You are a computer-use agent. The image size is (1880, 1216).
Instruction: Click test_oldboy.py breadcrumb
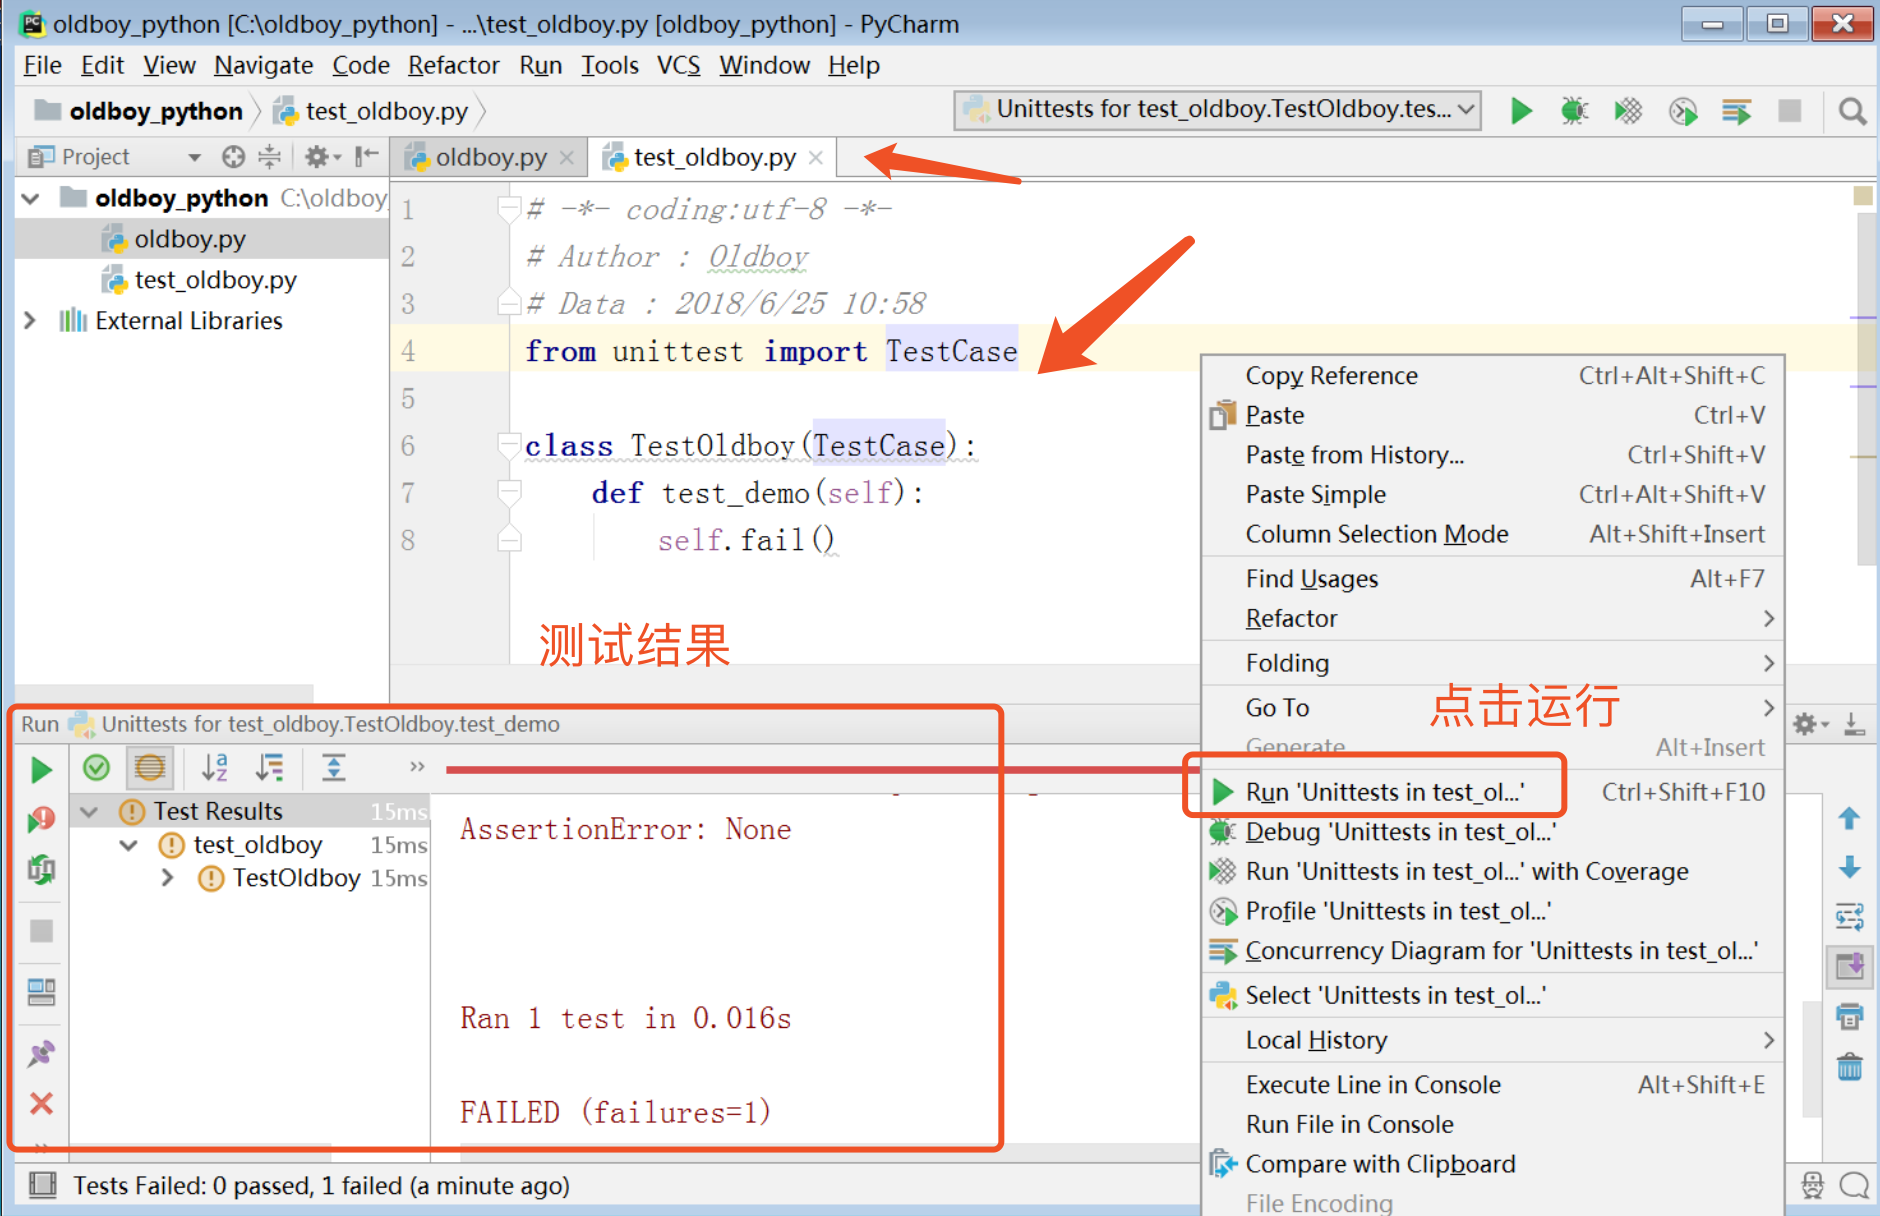pos(371,111)
